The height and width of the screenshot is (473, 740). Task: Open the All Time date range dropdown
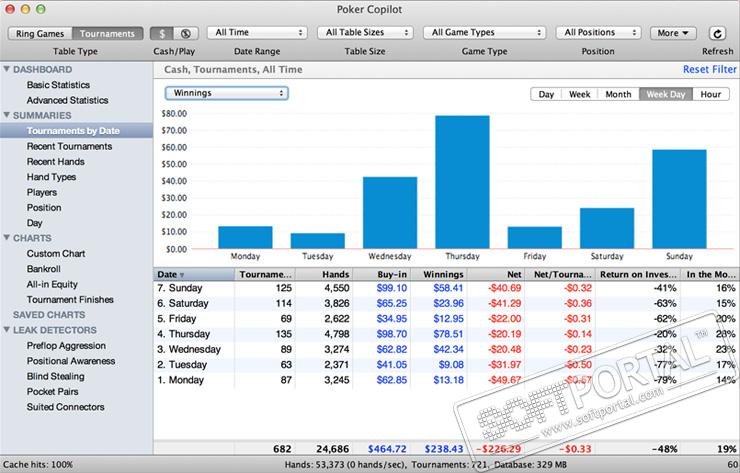[257, 33]
